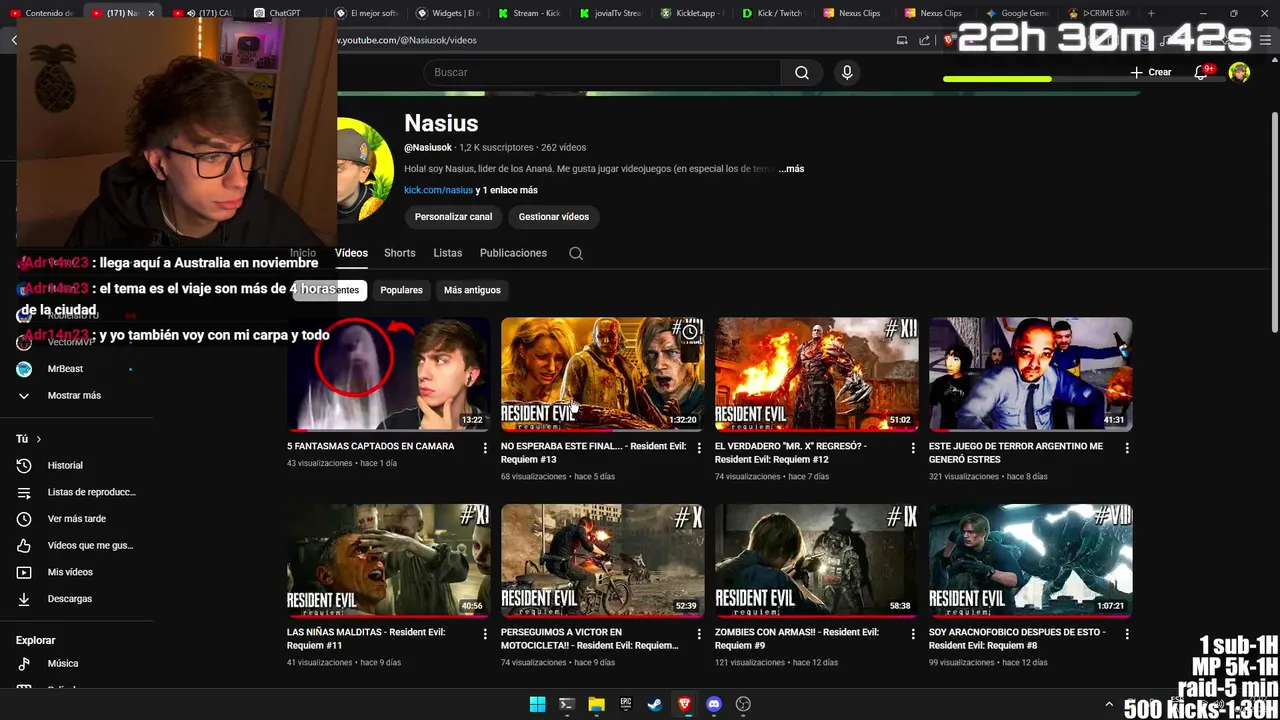Viewport: 1280px width, 720px height.
Task: Open Descargas in sidebar
Action: point(69,599)
